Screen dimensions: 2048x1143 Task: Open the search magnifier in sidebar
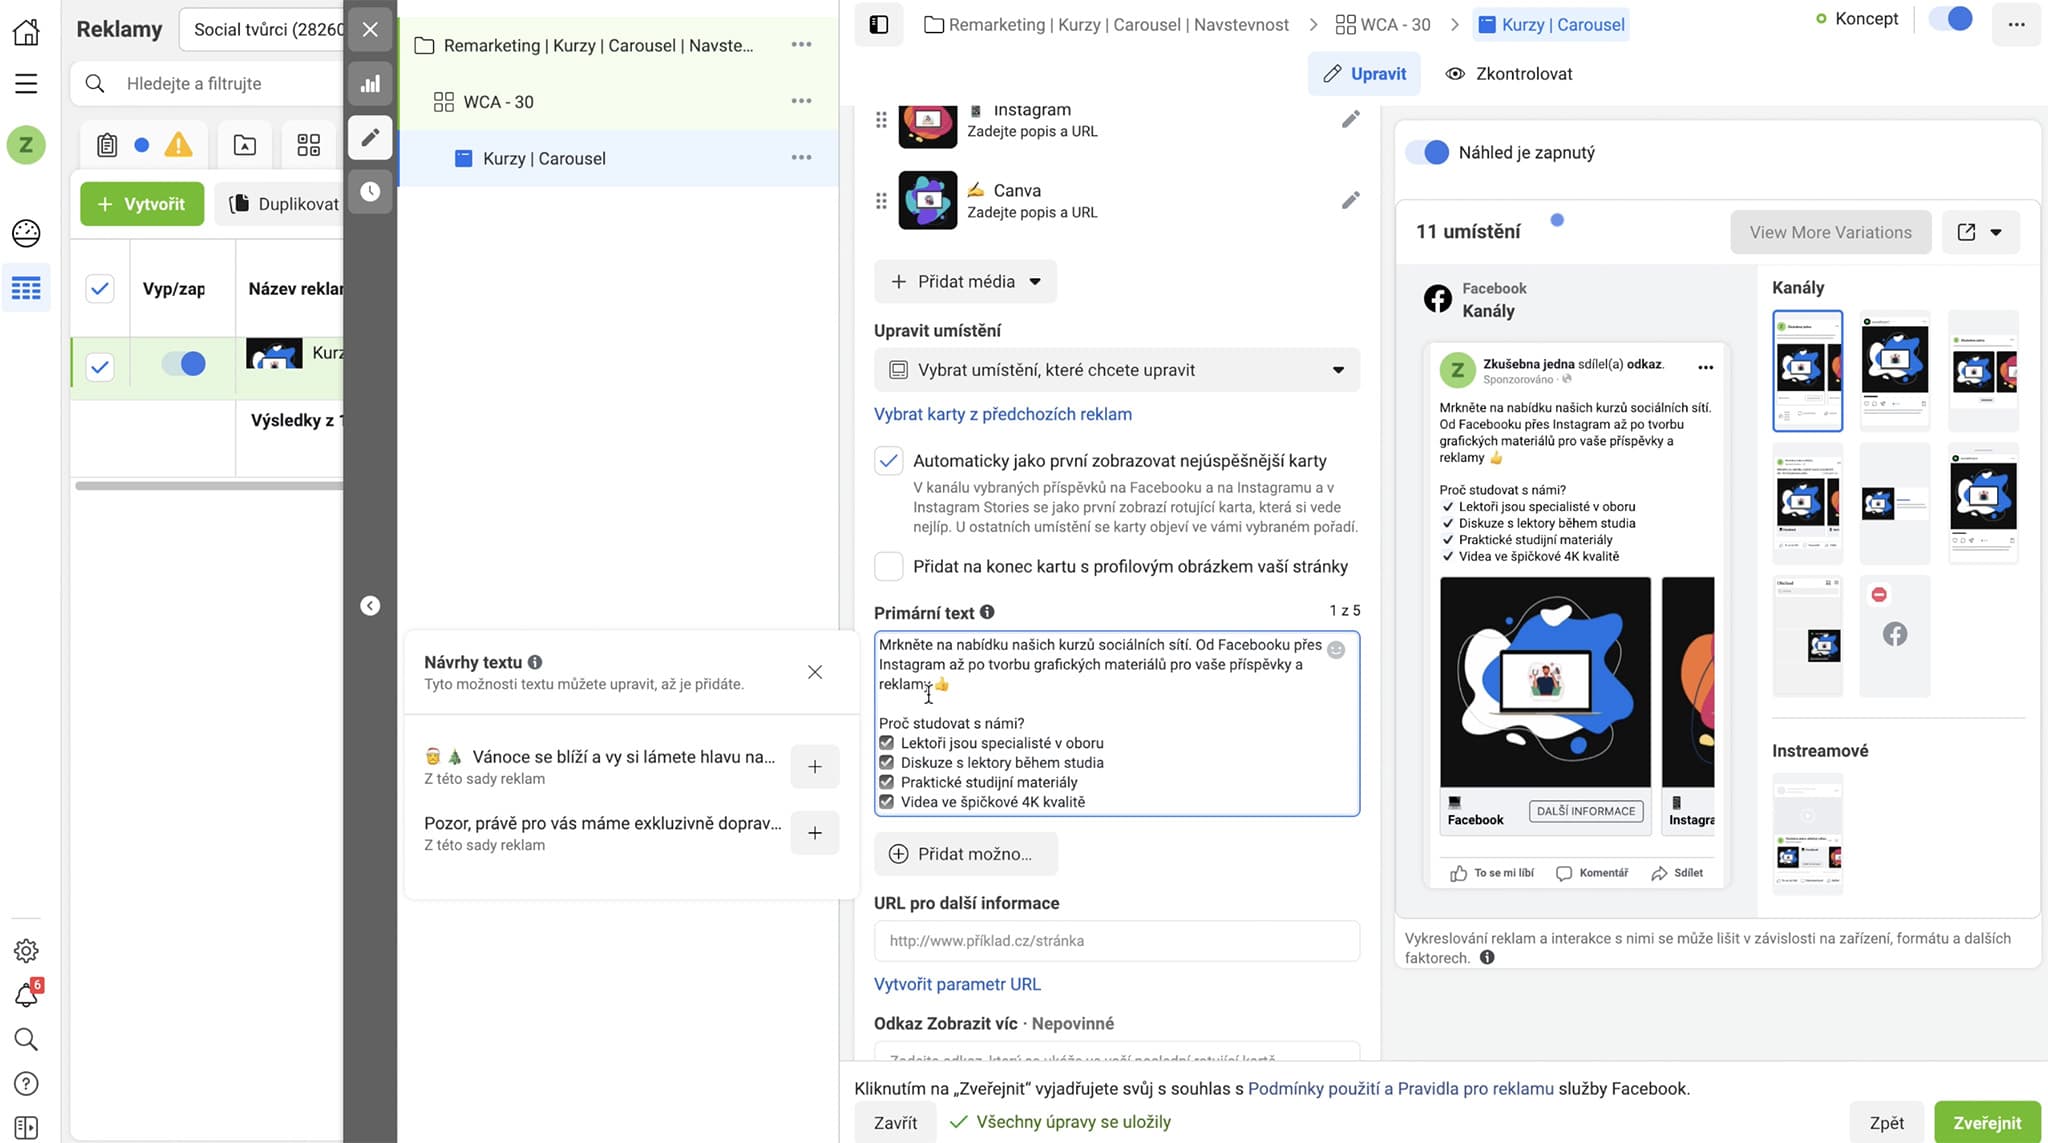pyautogui.click(x=26, y=1039)
